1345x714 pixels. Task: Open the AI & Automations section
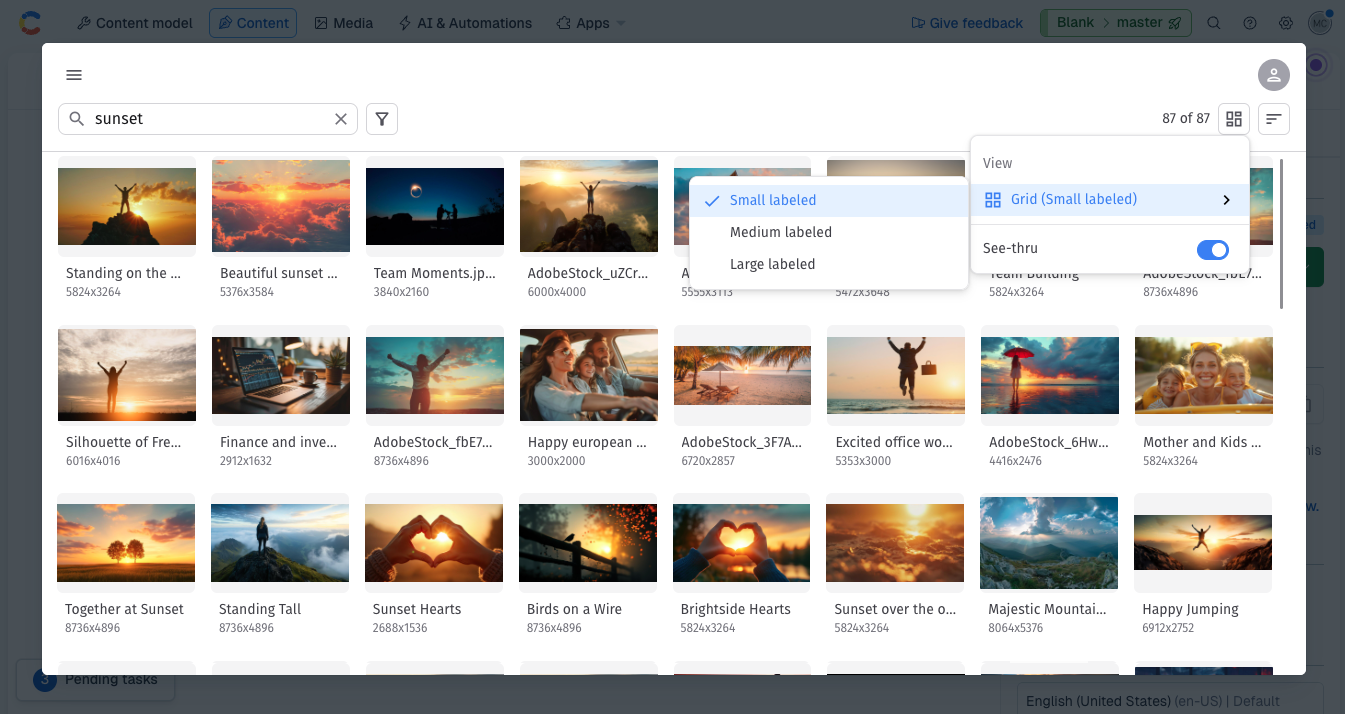[465, 23]
